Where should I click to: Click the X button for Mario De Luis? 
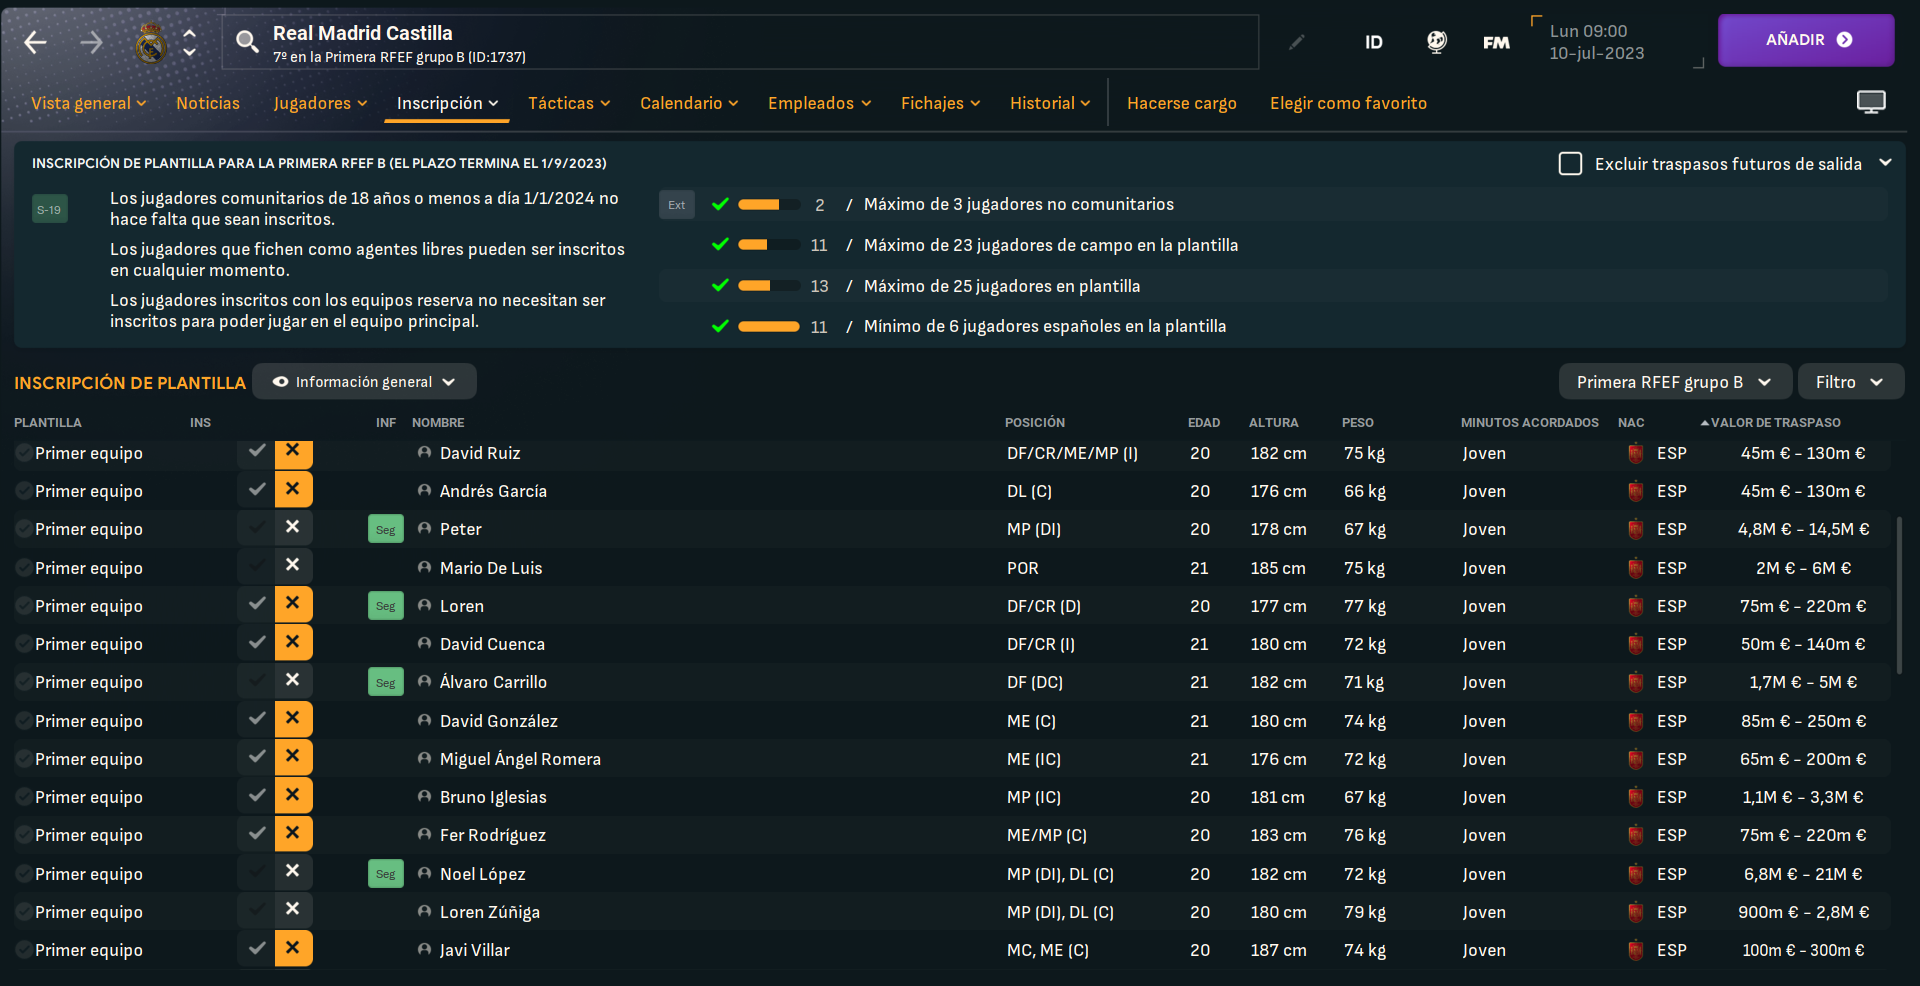coord(293,566)
